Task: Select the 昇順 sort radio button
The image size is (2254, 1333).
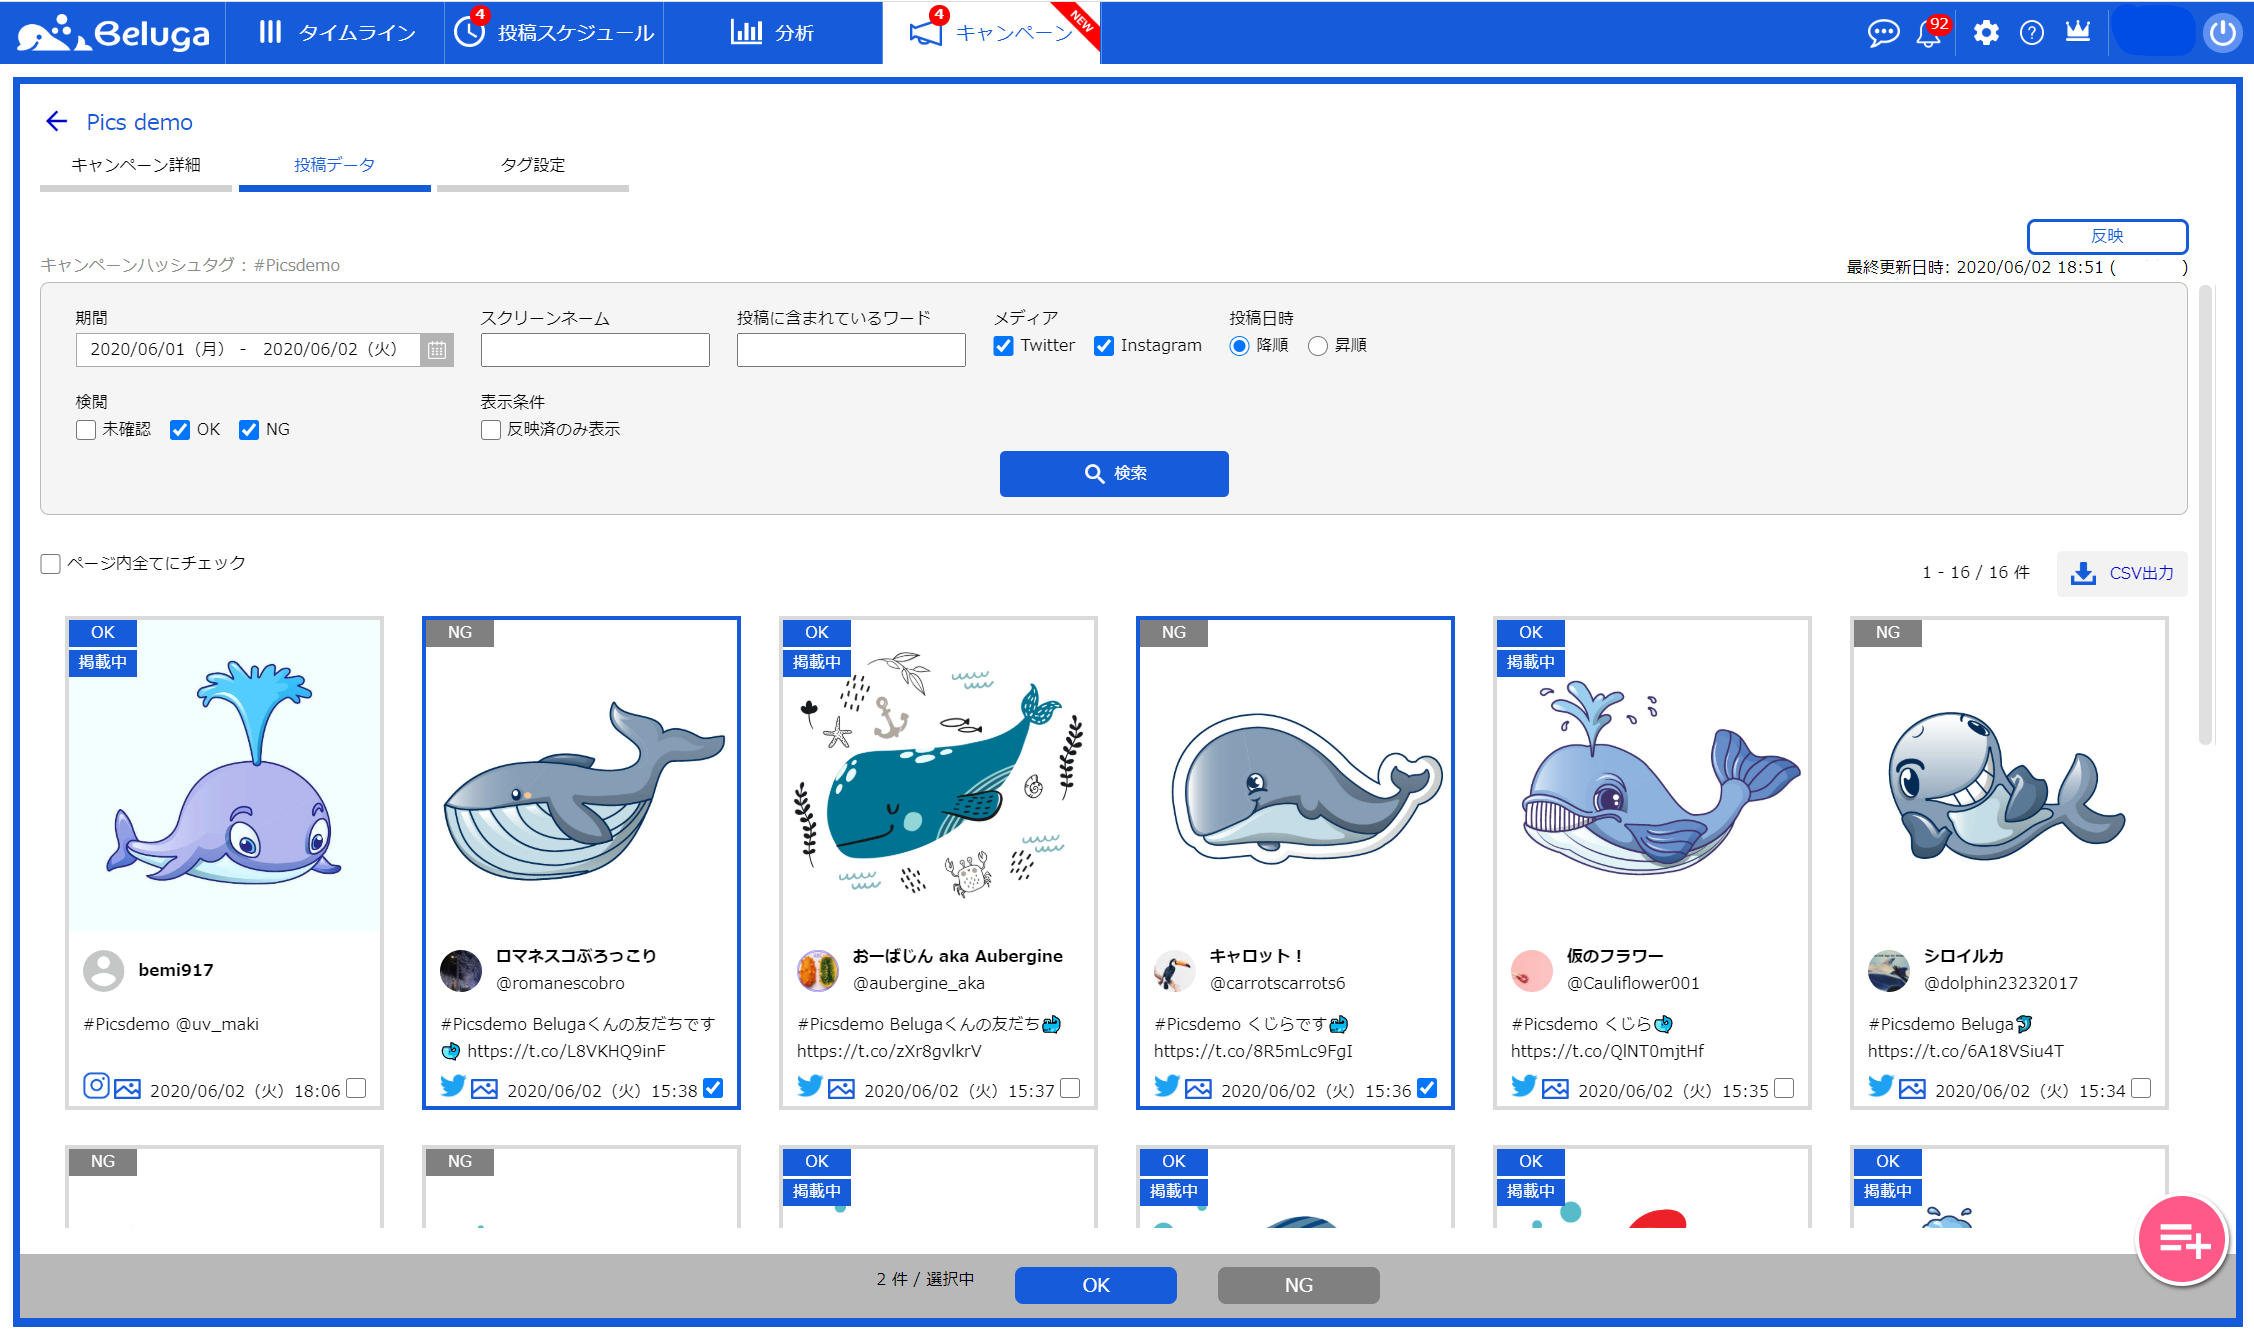Action: point(1318,346)
